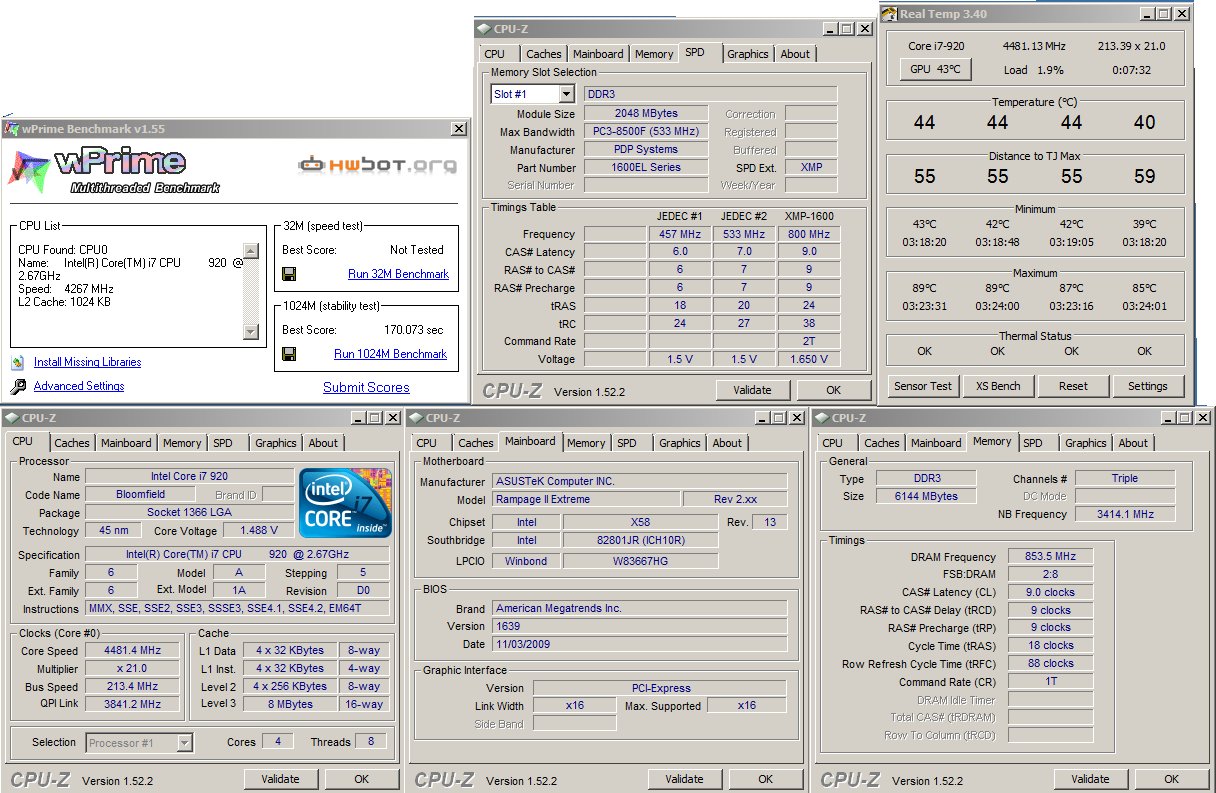This screenshot has width=1216, height=793.
Task: Click the Intel Core i7 logo image
Action: (x=345, y=503)
